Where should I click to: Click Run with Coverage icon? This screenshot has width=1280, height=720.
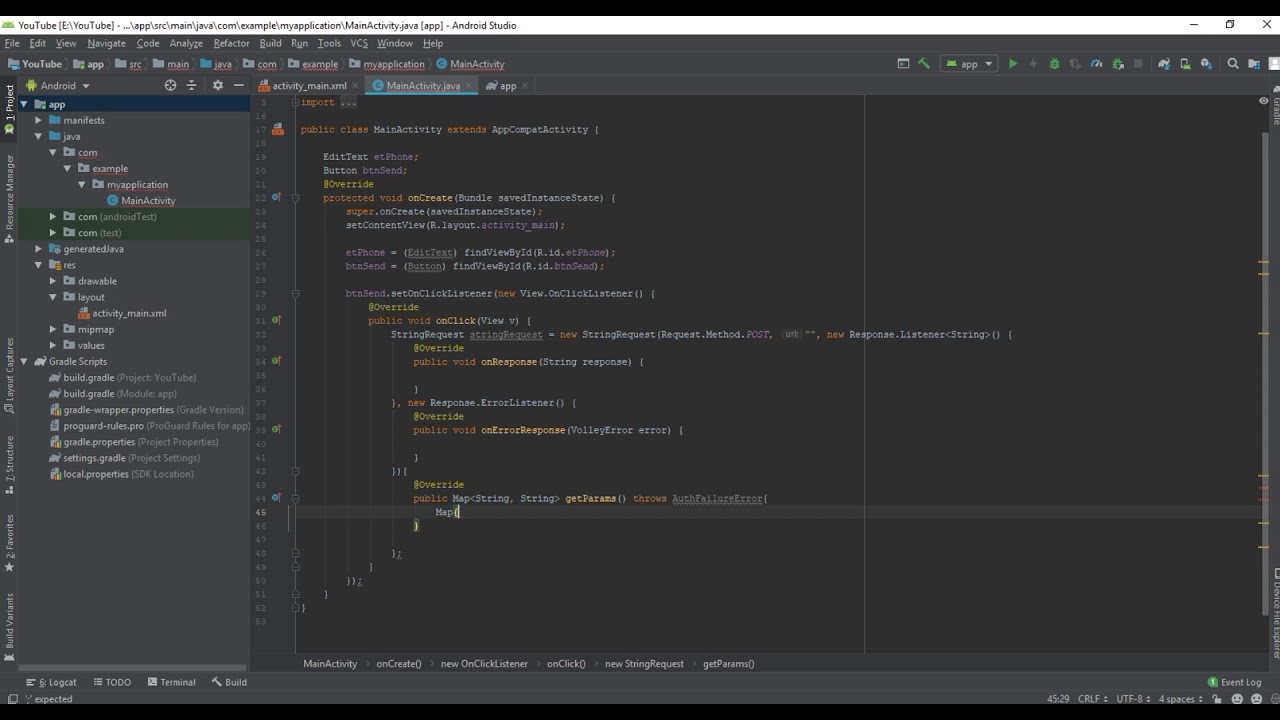tap(1075, 64)
